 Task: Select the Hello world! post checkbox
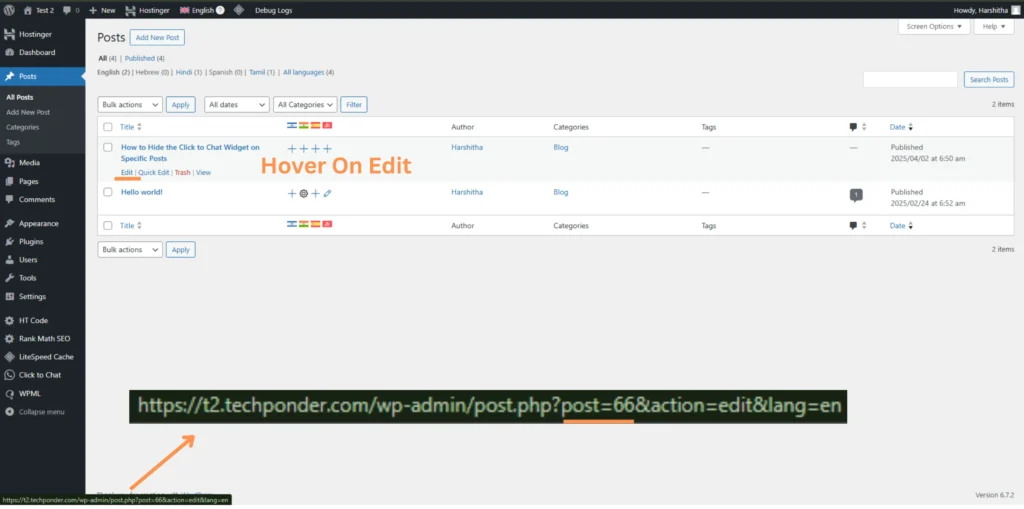click(x=108, y=192)
